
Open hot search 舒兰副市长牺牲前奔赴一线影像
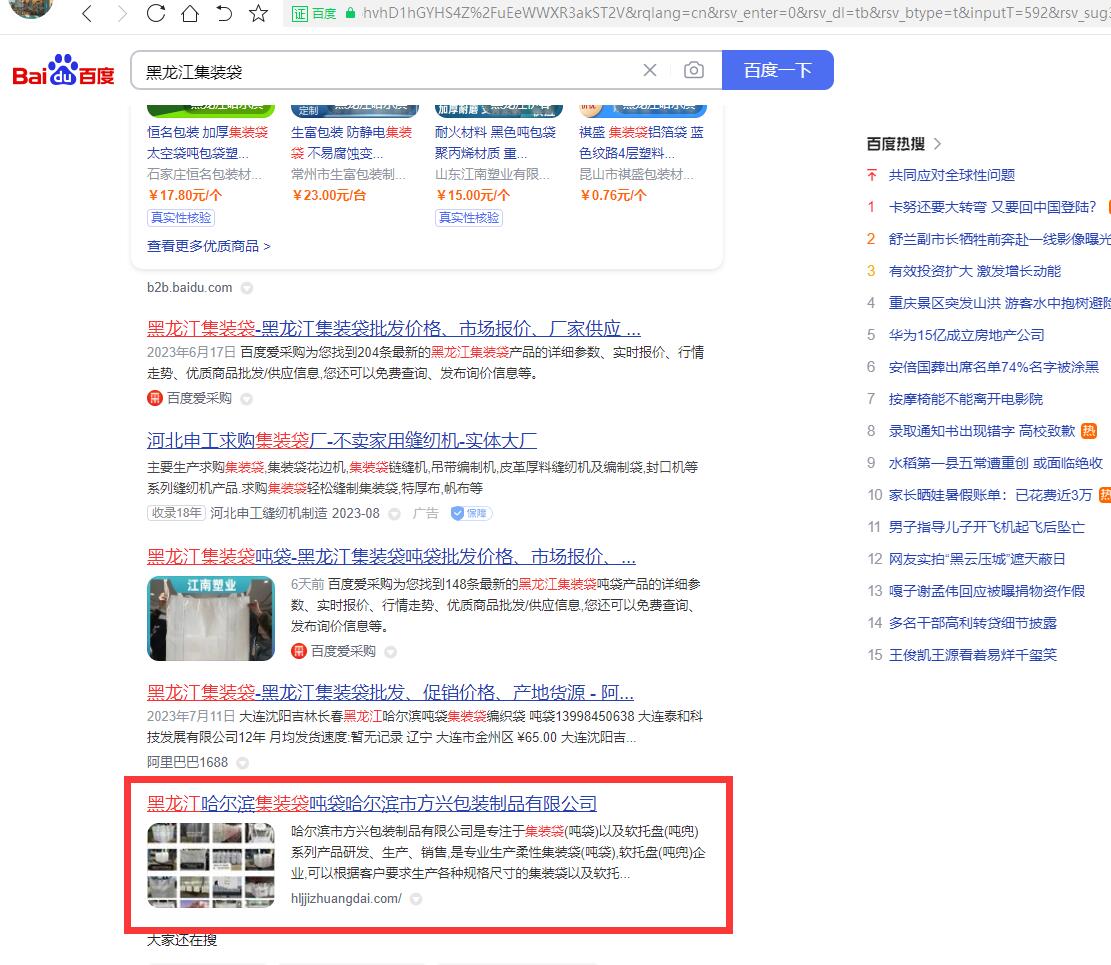click(999, 239)
